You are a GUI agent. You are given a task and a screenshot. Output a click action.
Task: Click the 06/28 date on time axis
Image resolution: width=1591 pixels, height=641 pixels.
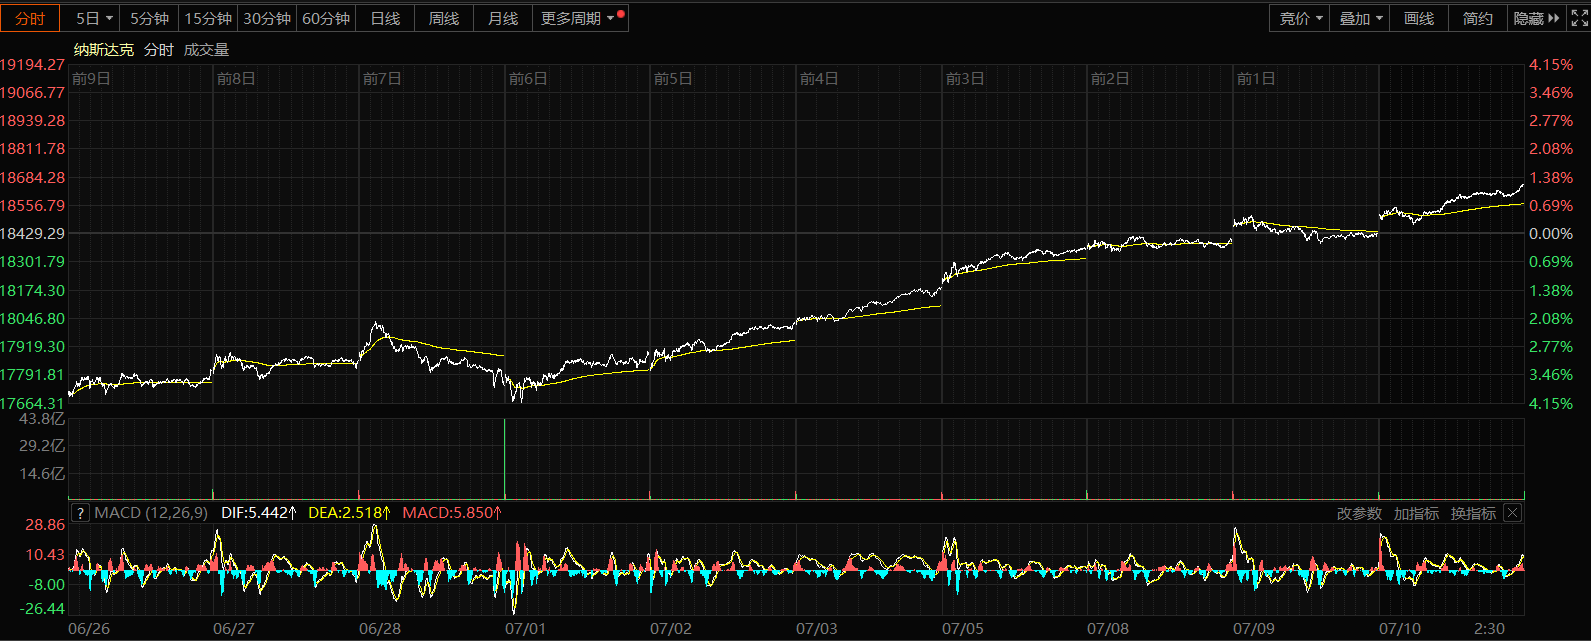pyautogui.click(x=380, y=628)
